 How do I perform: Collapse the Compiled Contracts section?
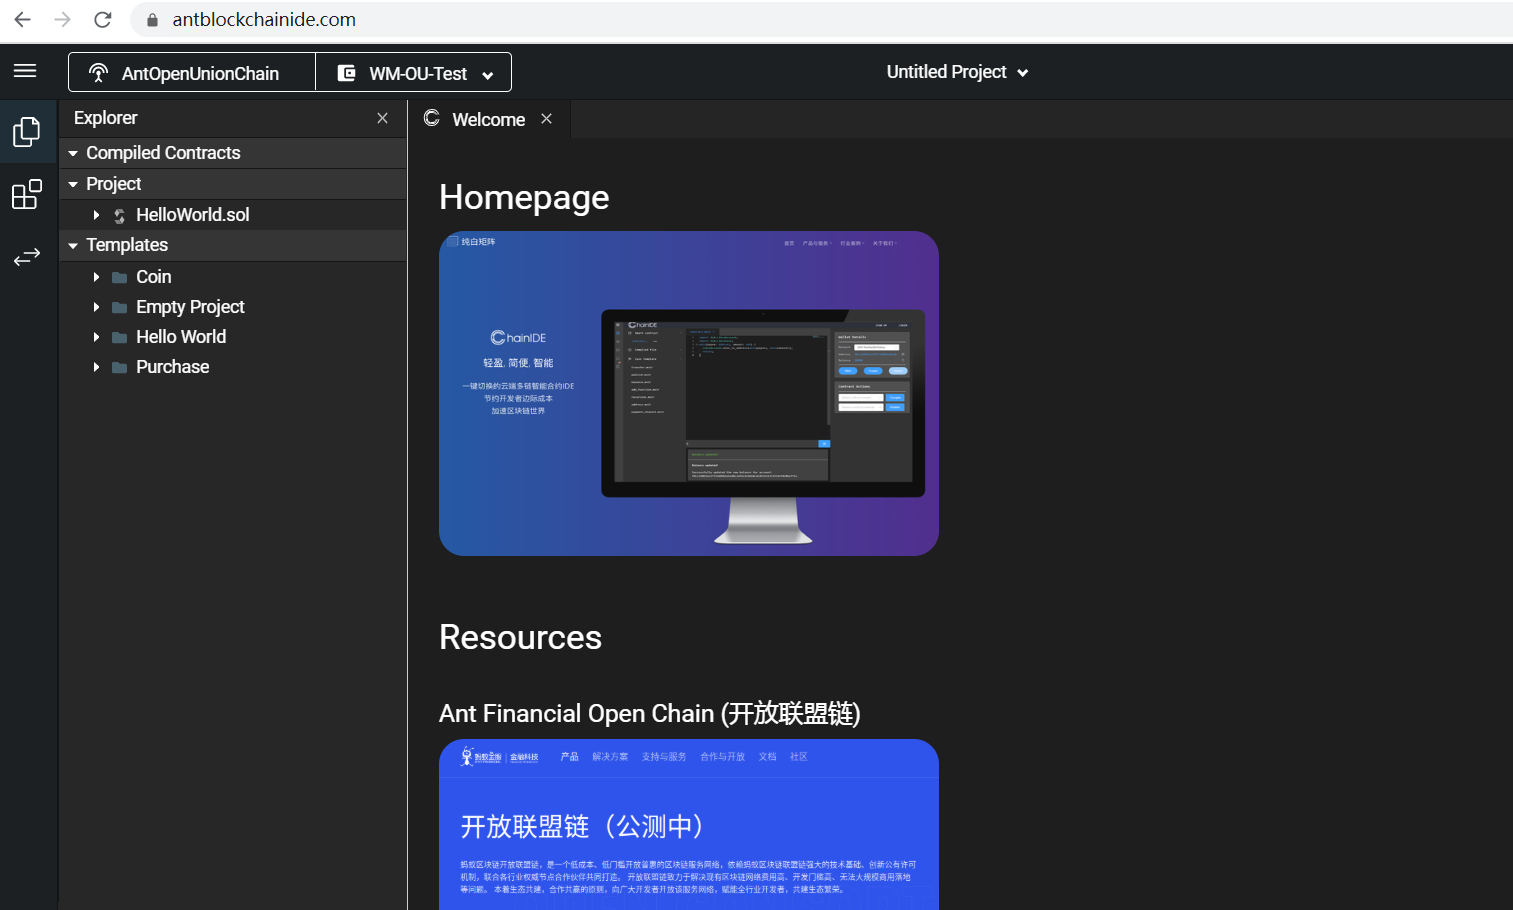click(73, 153)
